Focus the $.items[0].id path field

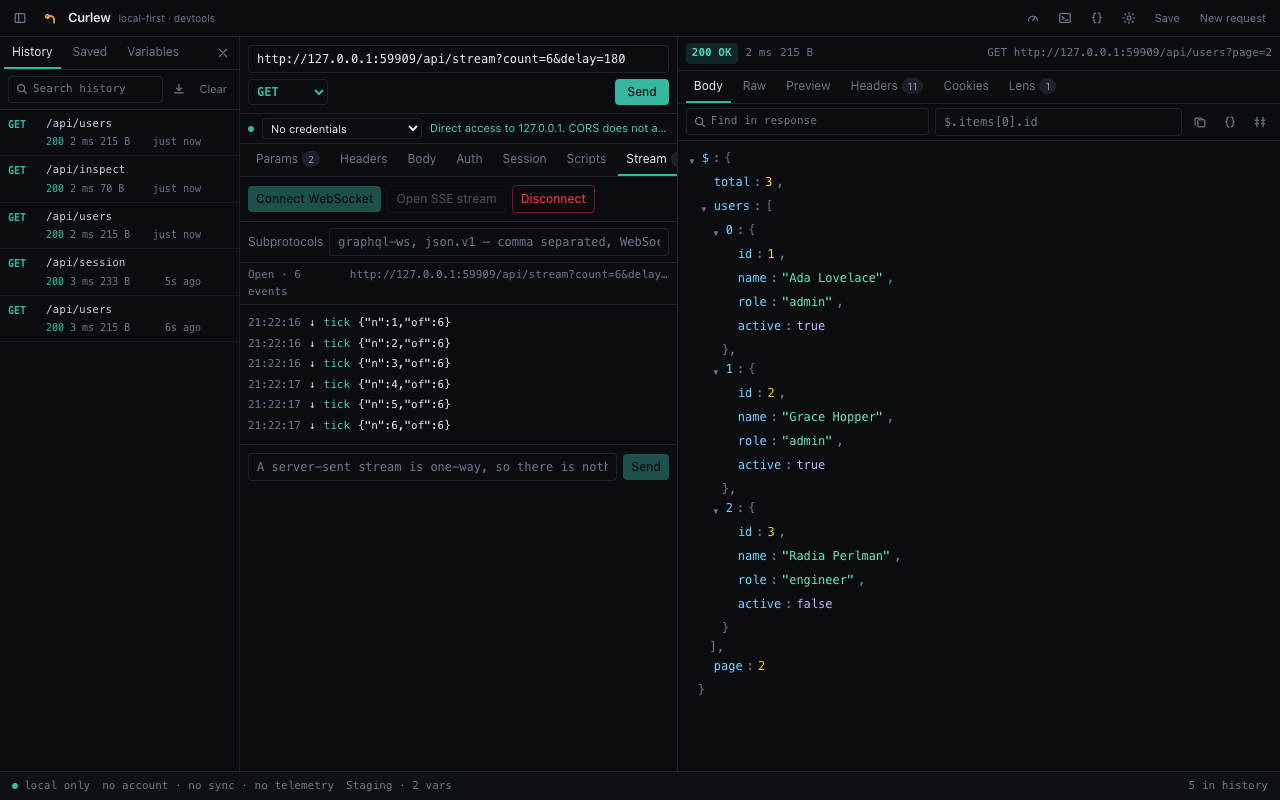(x=1058, y=122)
